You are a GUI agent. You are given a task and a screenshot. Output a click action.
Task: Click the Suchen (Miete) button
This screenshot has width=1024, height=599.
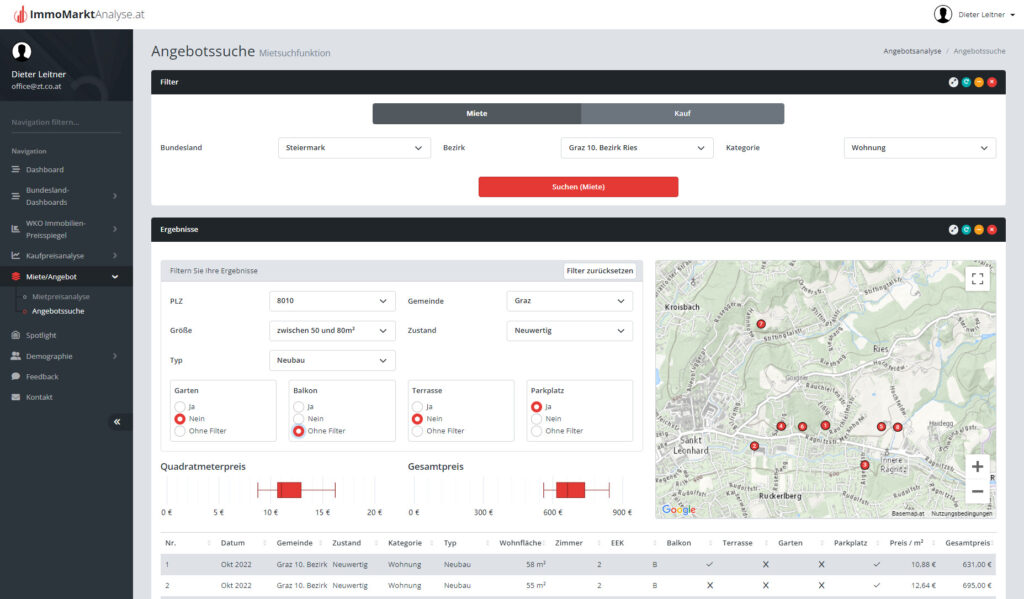coord(578,187)
